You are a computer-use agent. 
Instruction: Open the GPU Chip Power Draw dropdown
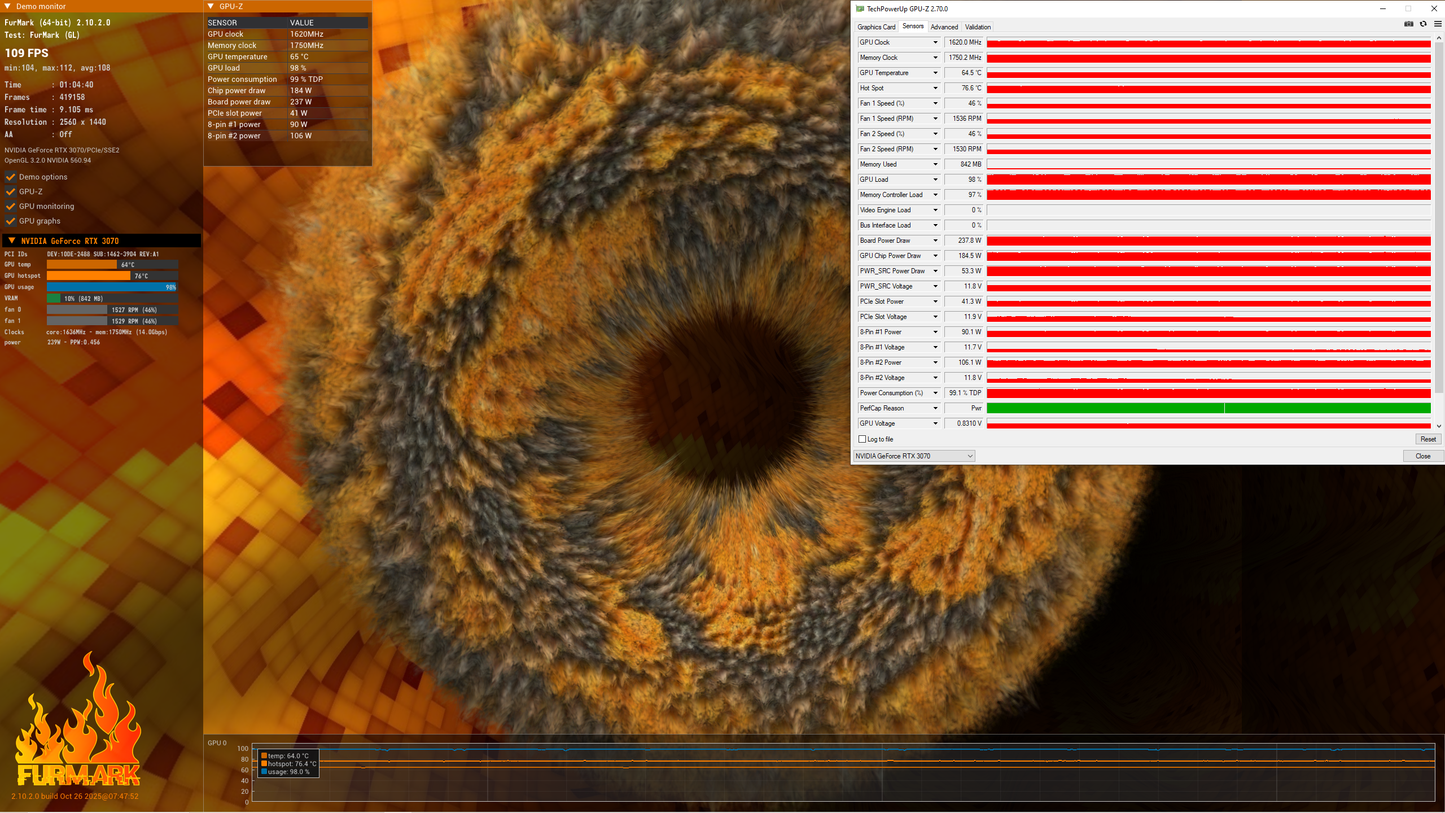point(935,256)
